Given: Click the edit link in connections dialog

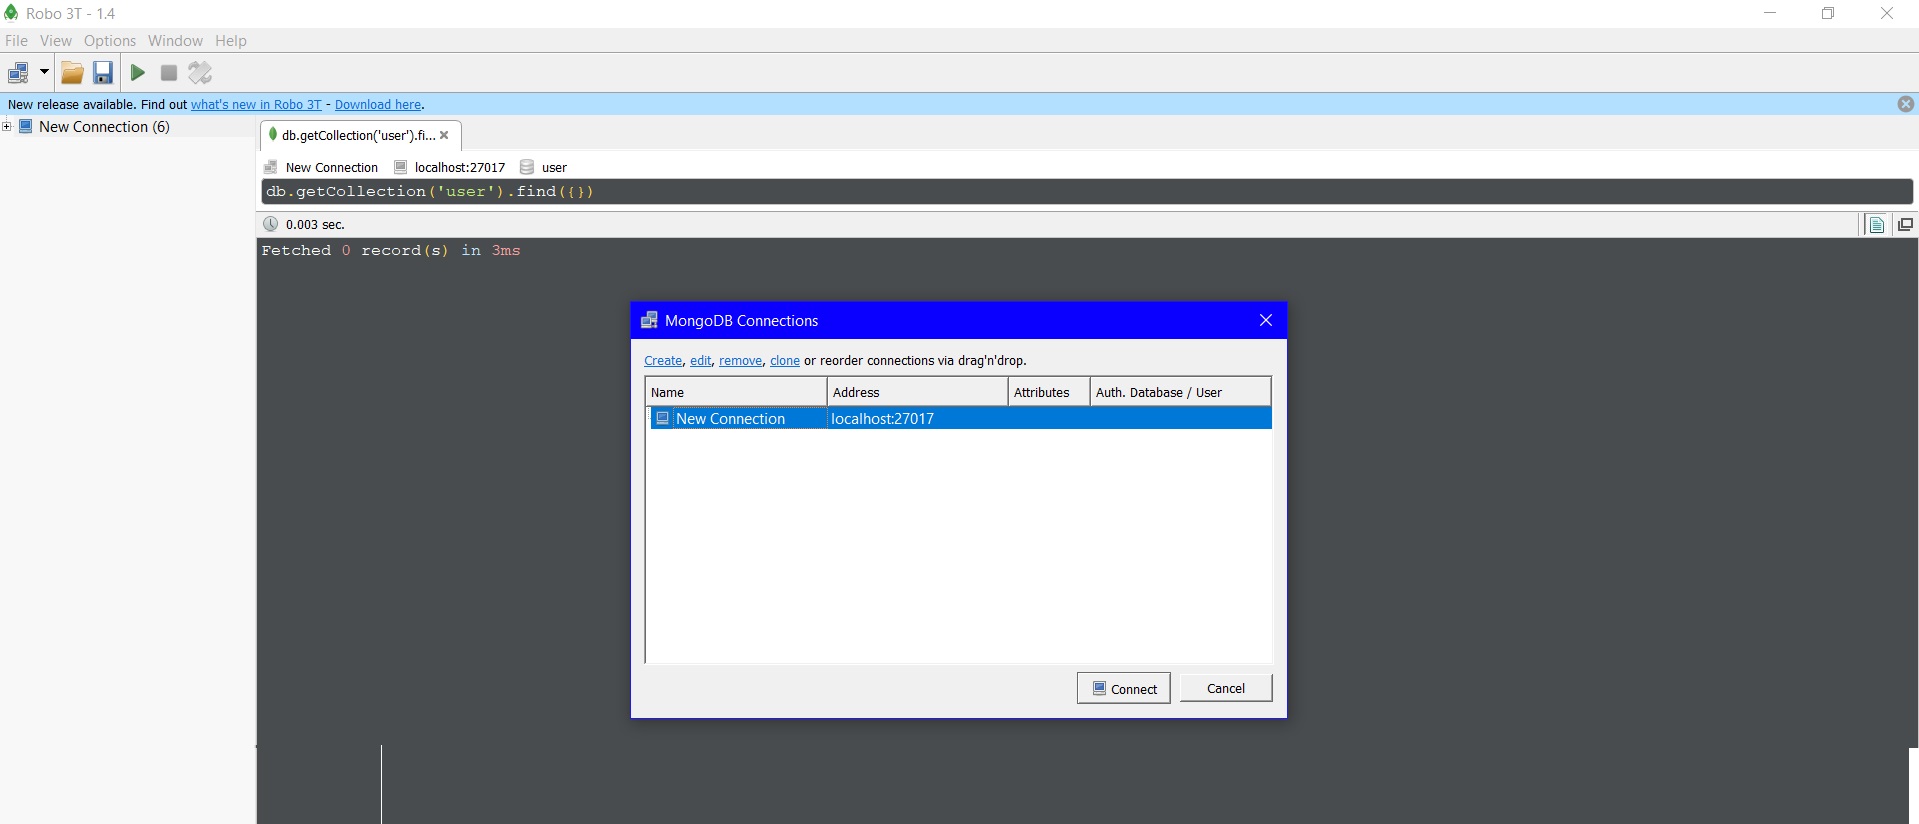Looking at the screenshot, I should (701, 361).
